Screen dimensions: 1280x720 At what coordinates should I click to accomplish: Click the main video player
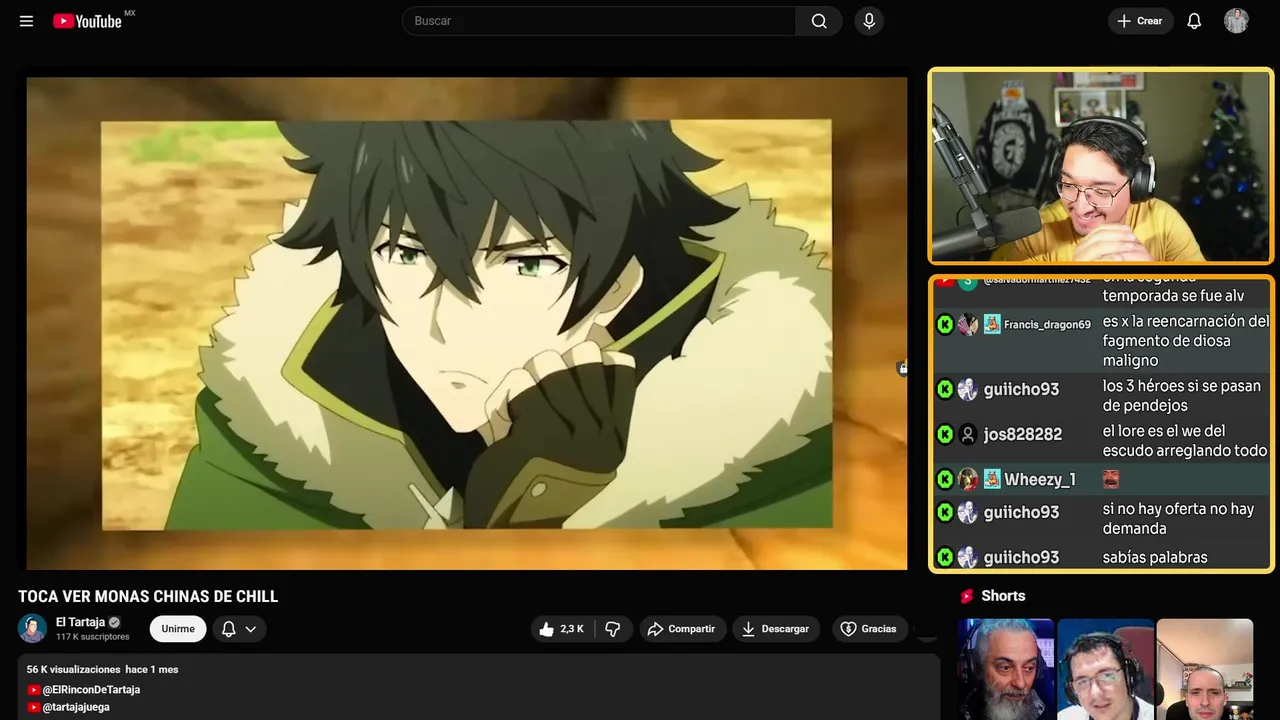click(466, 323)
